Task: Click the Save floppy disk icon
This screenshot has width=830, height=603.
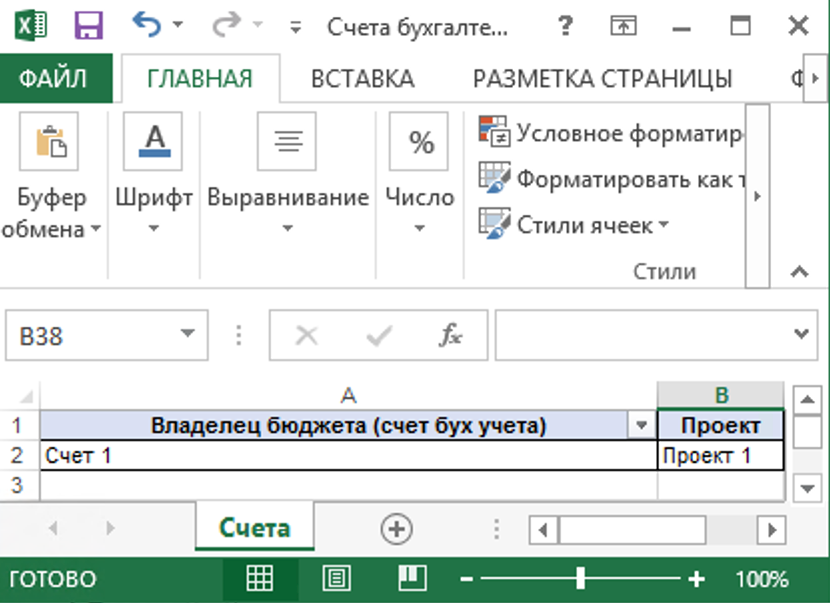Action: pos(90,26)
